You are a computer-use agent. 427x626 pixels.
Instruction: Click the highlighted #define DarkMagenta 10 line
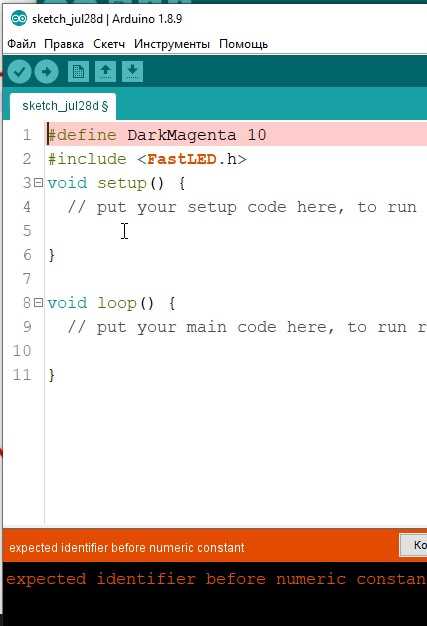237,135
